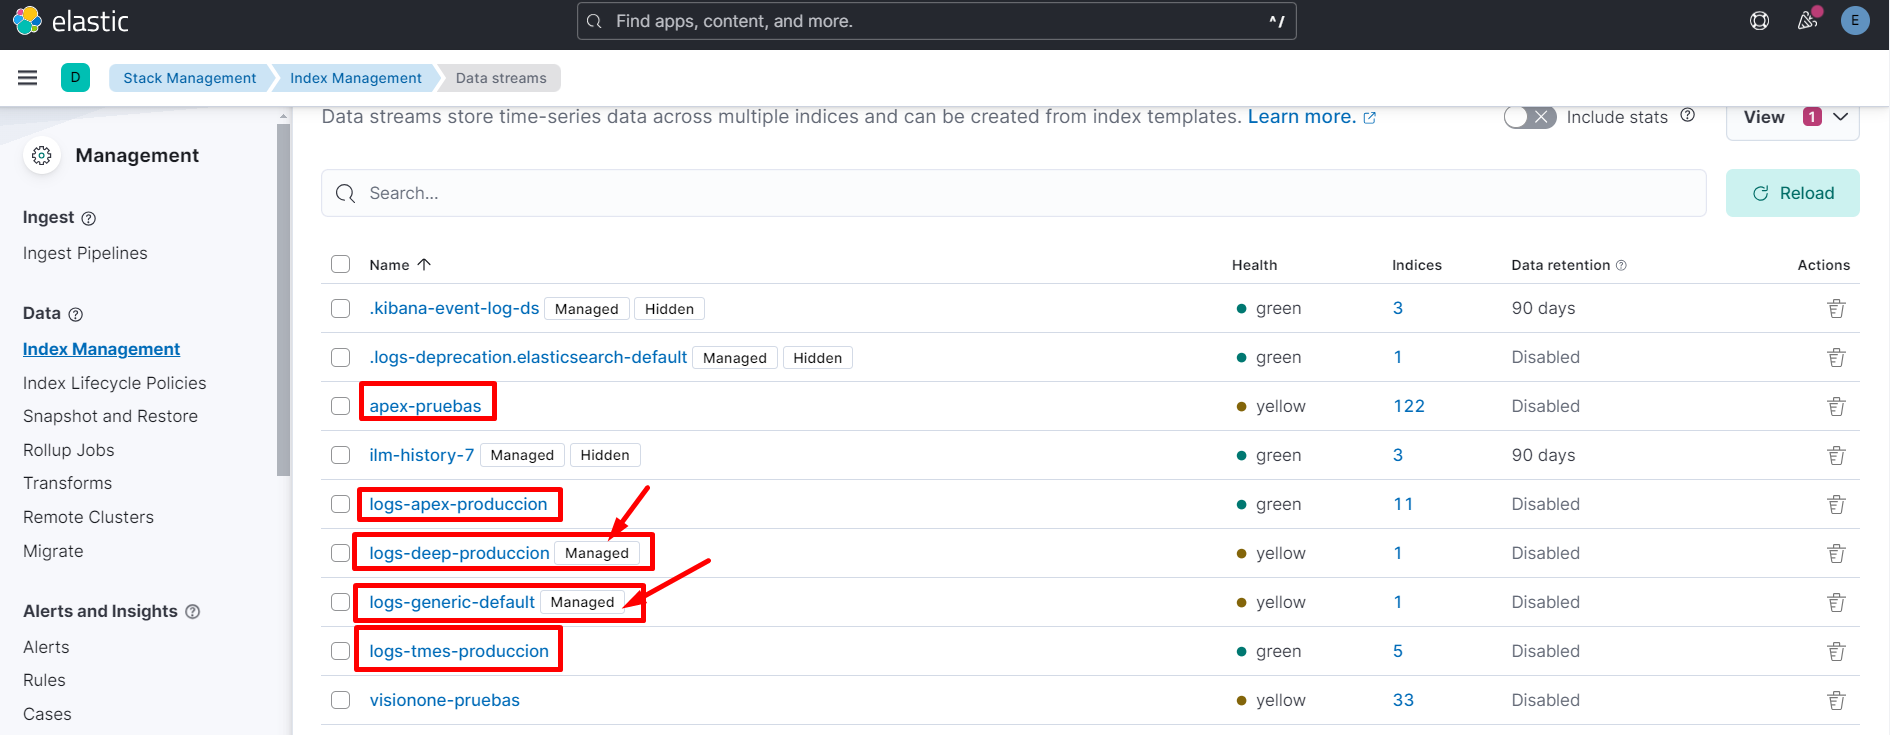Click the Data section help icon

tap(75, 314)
